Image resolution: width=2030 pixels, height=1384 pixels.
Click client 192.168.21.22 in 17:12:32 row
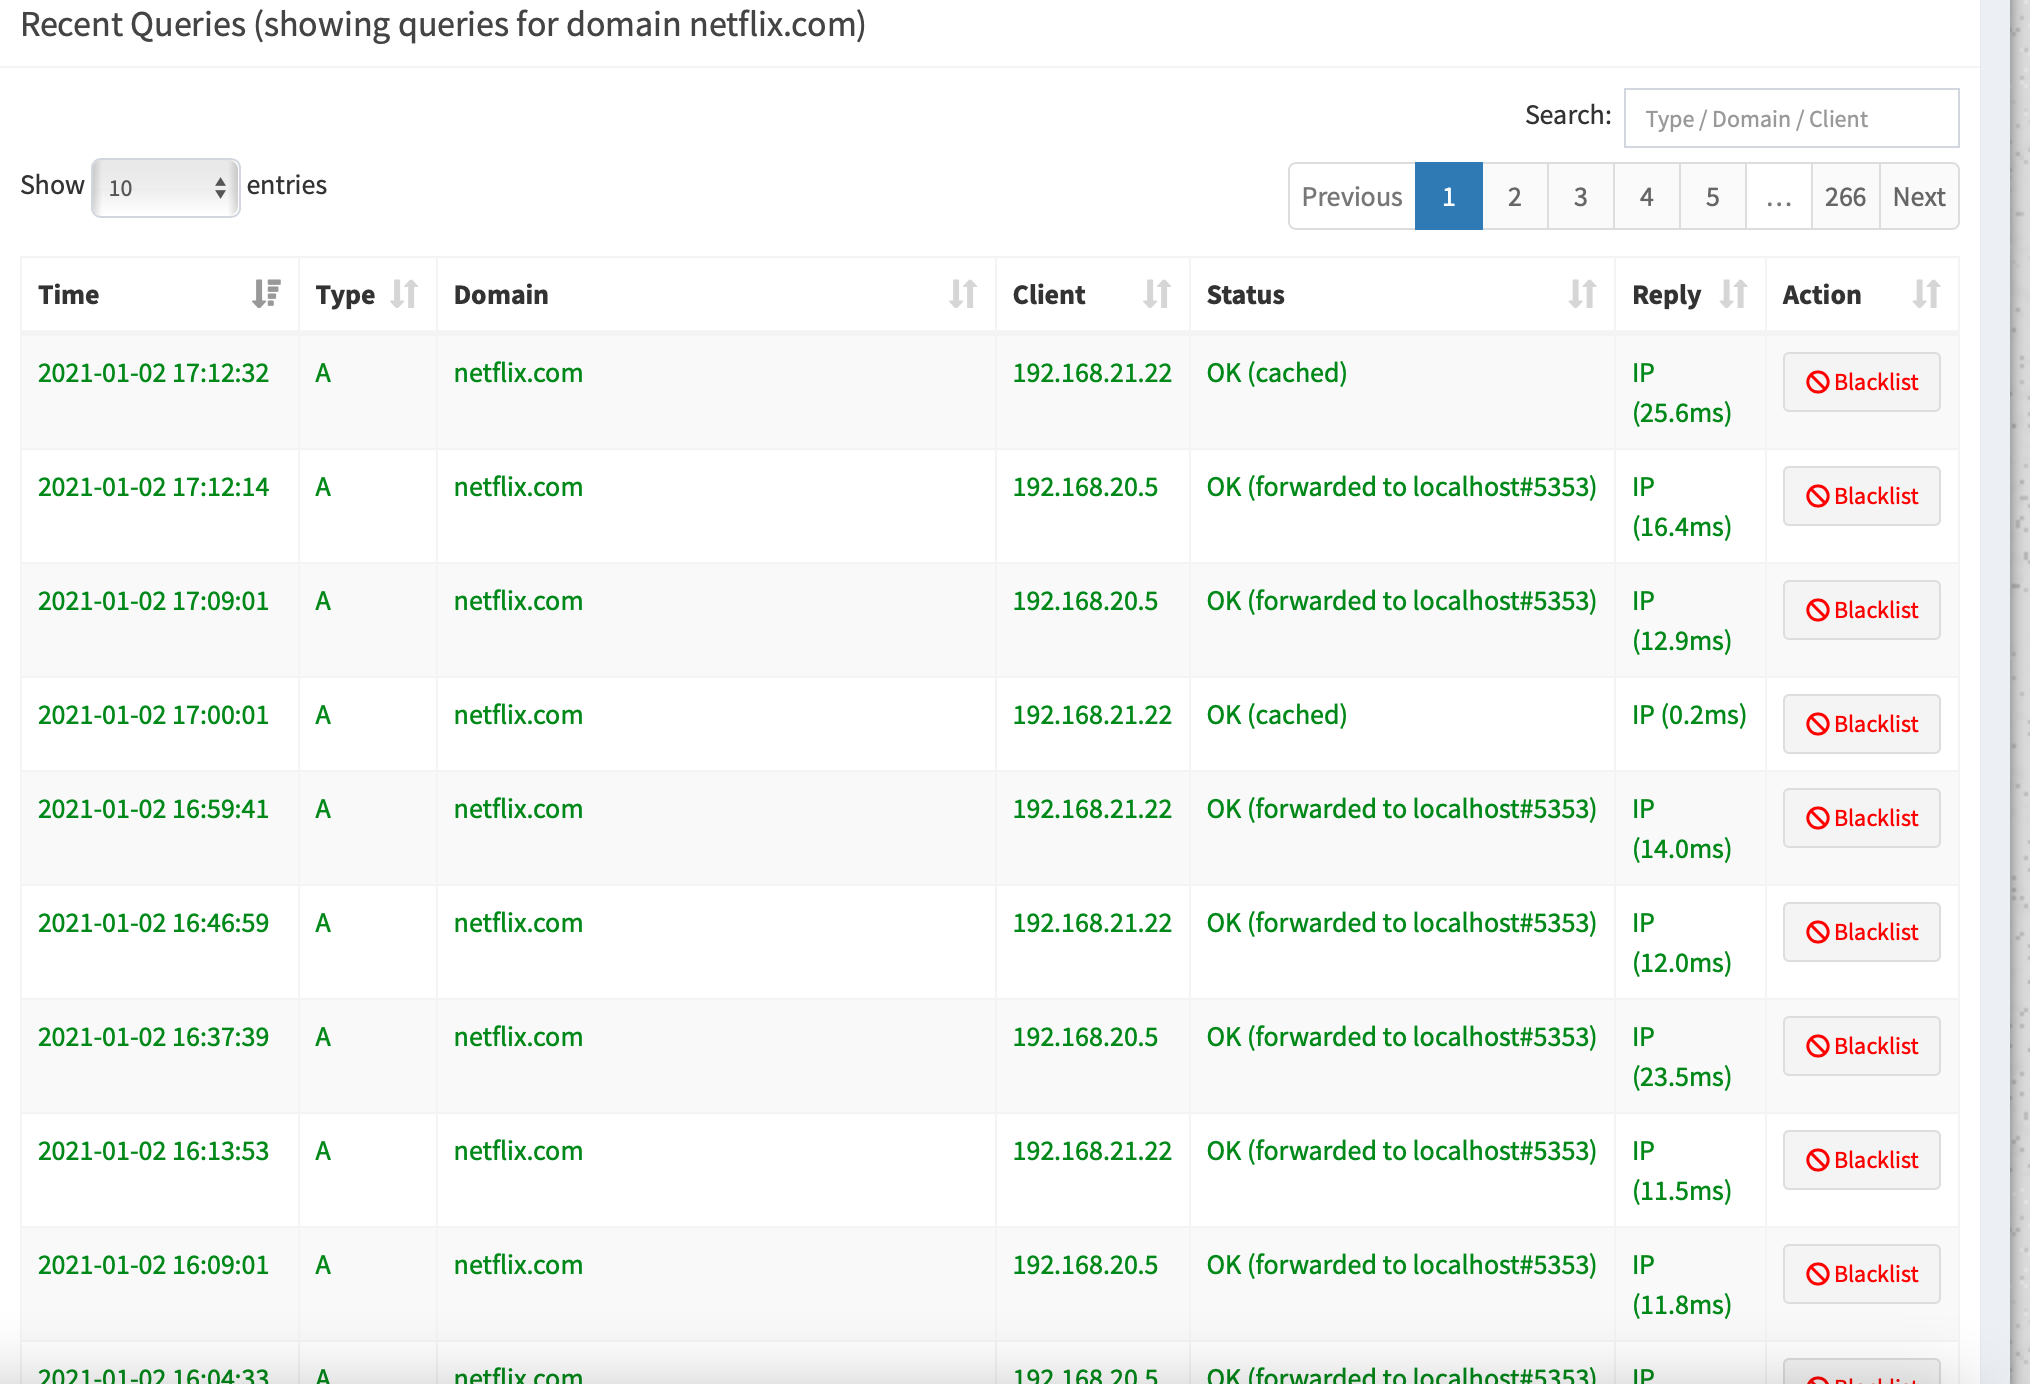tap(1092, 373)
